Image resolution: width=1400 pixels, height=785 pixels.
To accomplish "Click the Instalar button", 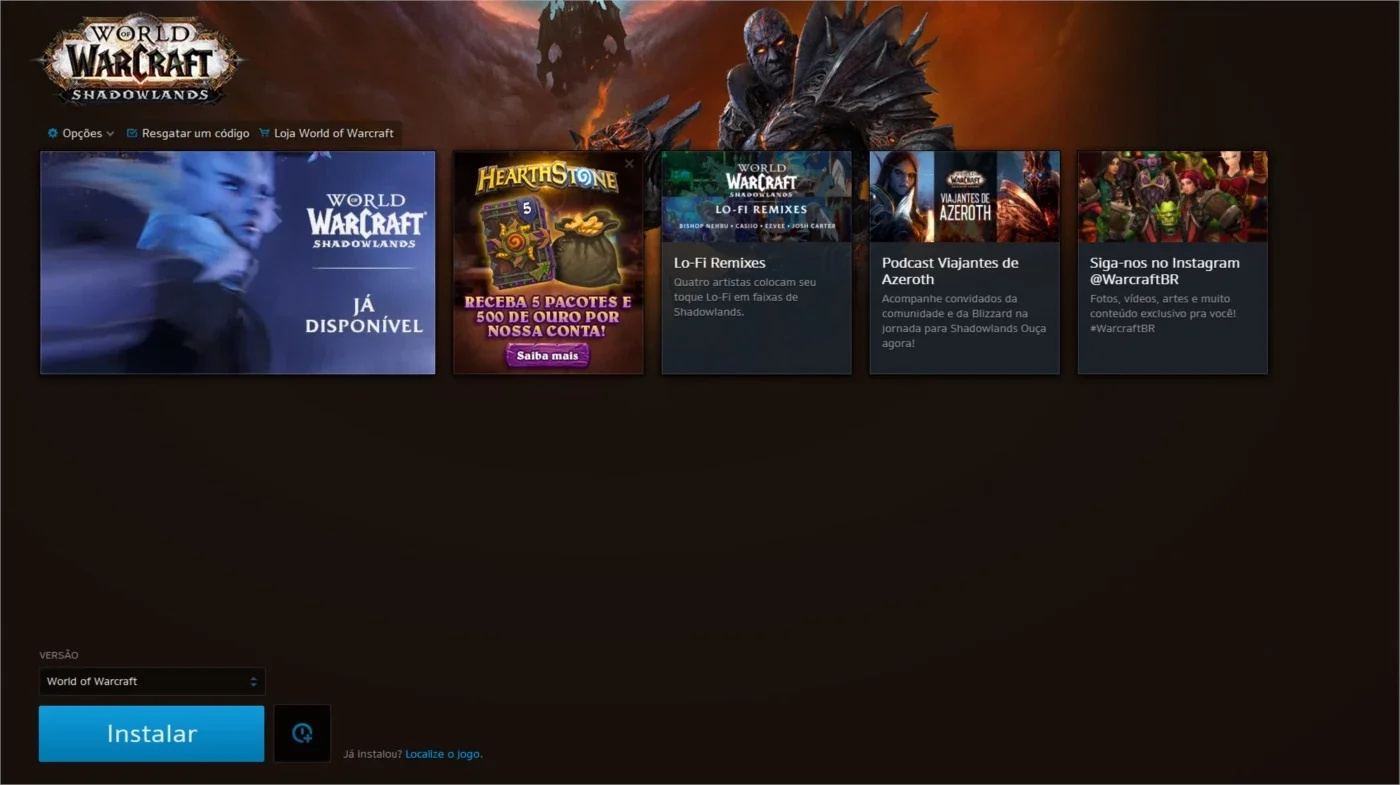I will tap(152, 734).
